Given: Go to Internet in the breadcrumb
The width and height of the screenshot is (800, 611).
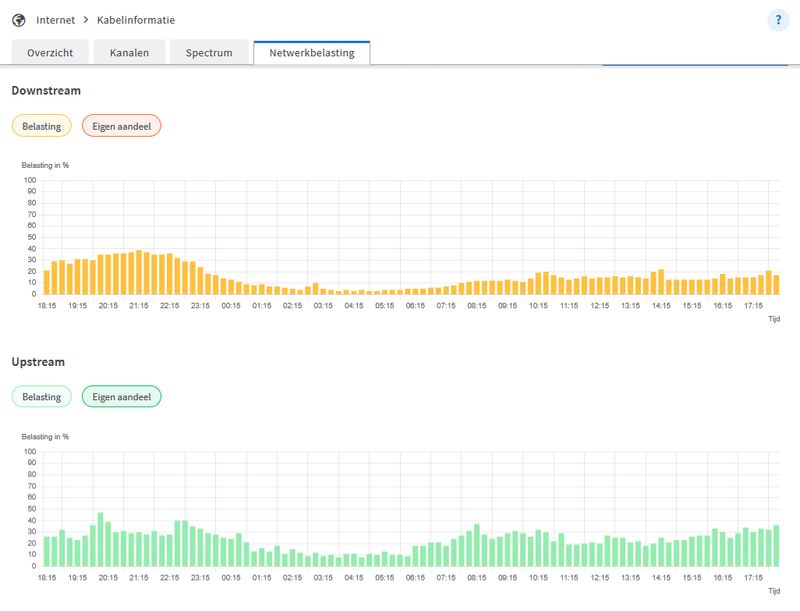Looking at the screenshot, I should 55,20.
